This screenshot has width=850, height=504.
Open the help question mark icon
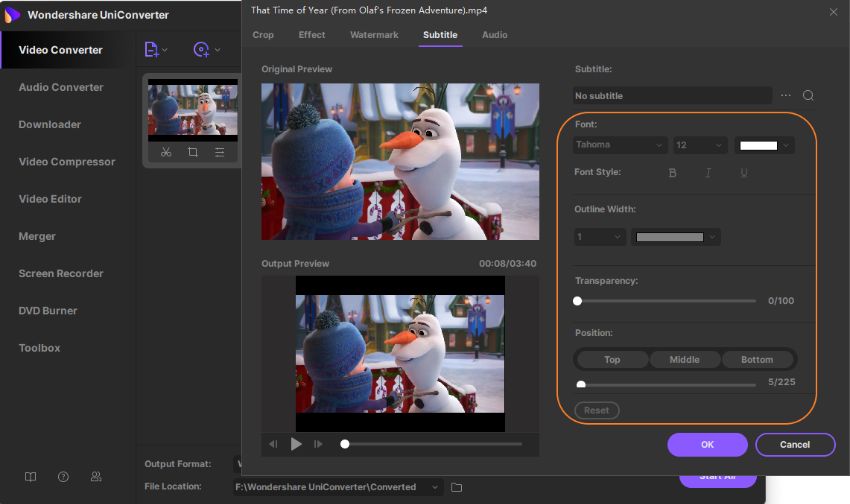(63, 476)
